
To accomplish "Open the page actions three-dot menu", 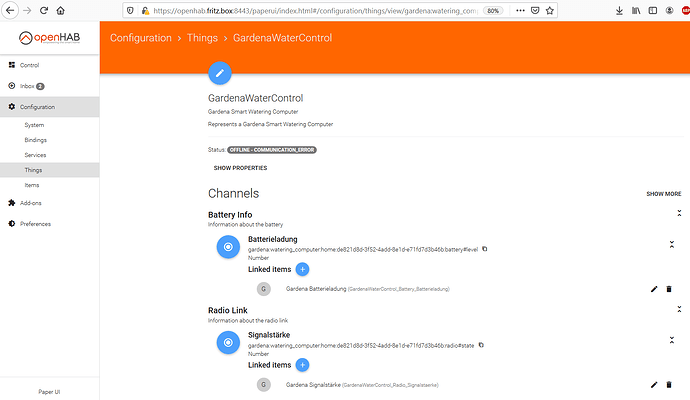I will (x=520, y=11).
